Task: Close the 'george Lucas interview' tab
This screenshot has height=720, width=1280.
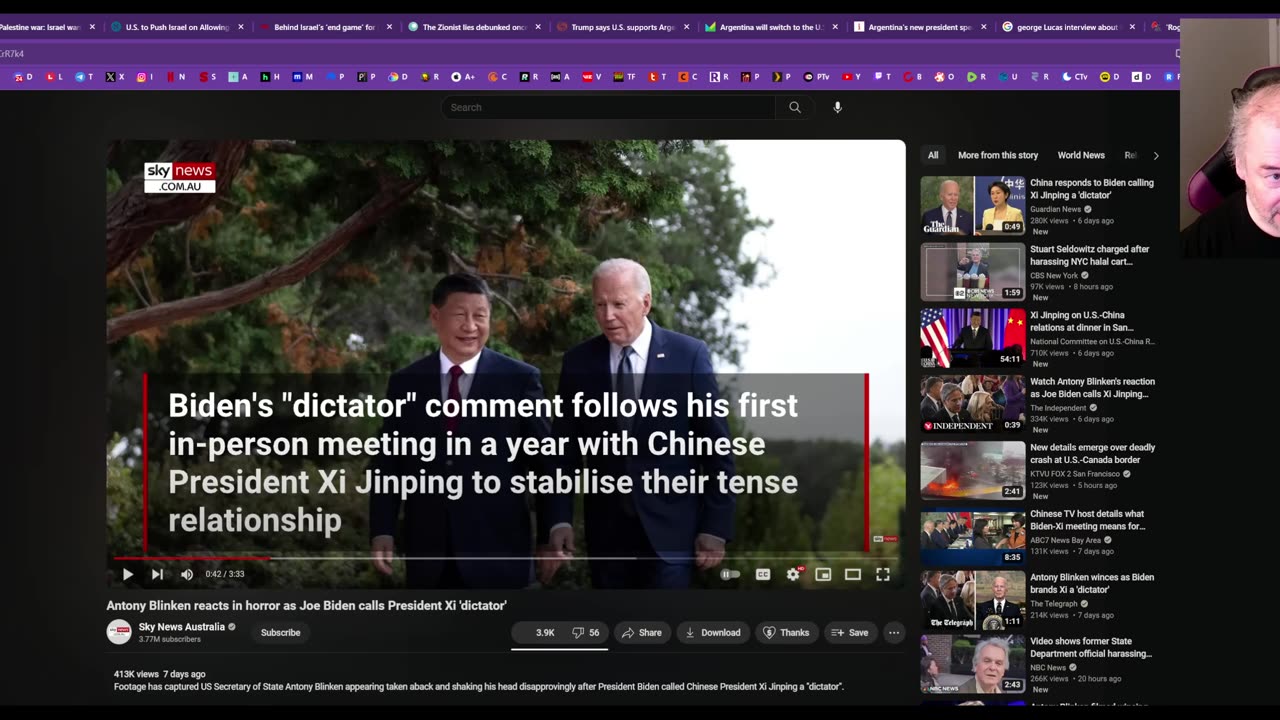Action: pyautogui.click(x=1132, y=27)
